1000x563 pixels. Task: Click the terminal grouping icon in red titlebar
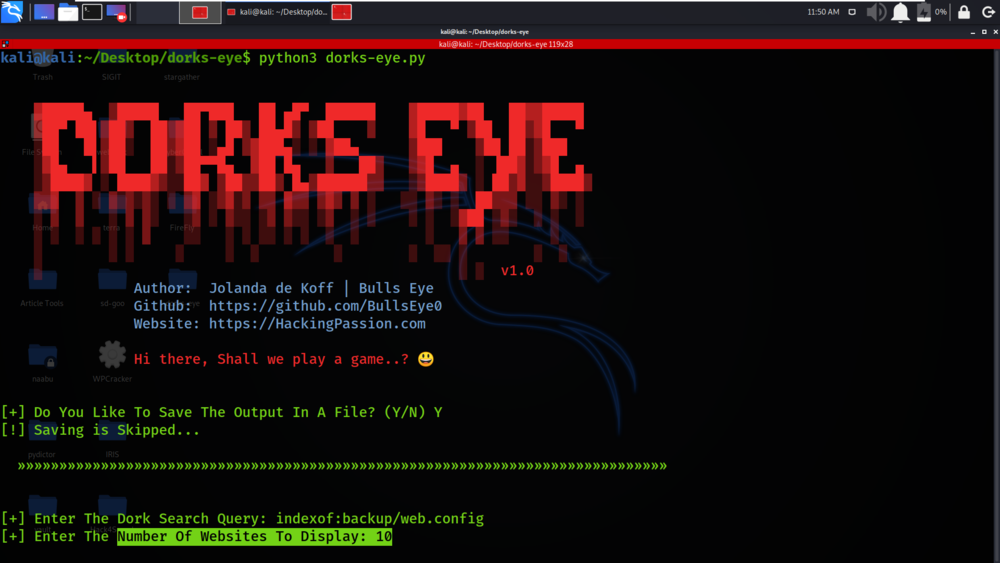[x=5, y=44]
